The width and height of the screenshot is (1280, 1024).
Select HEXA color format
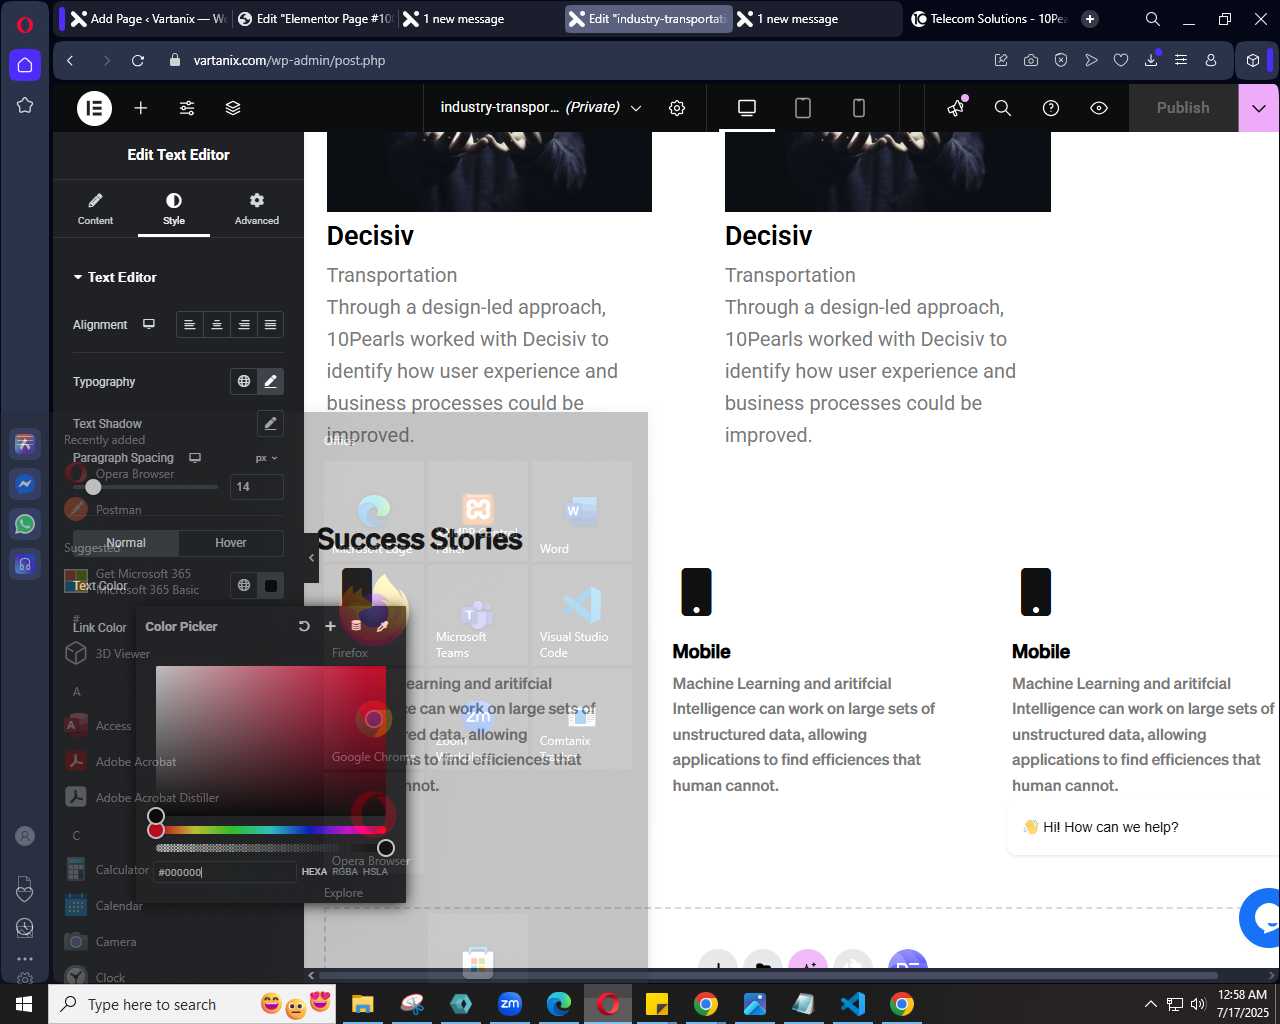click(x=314, y=872)
